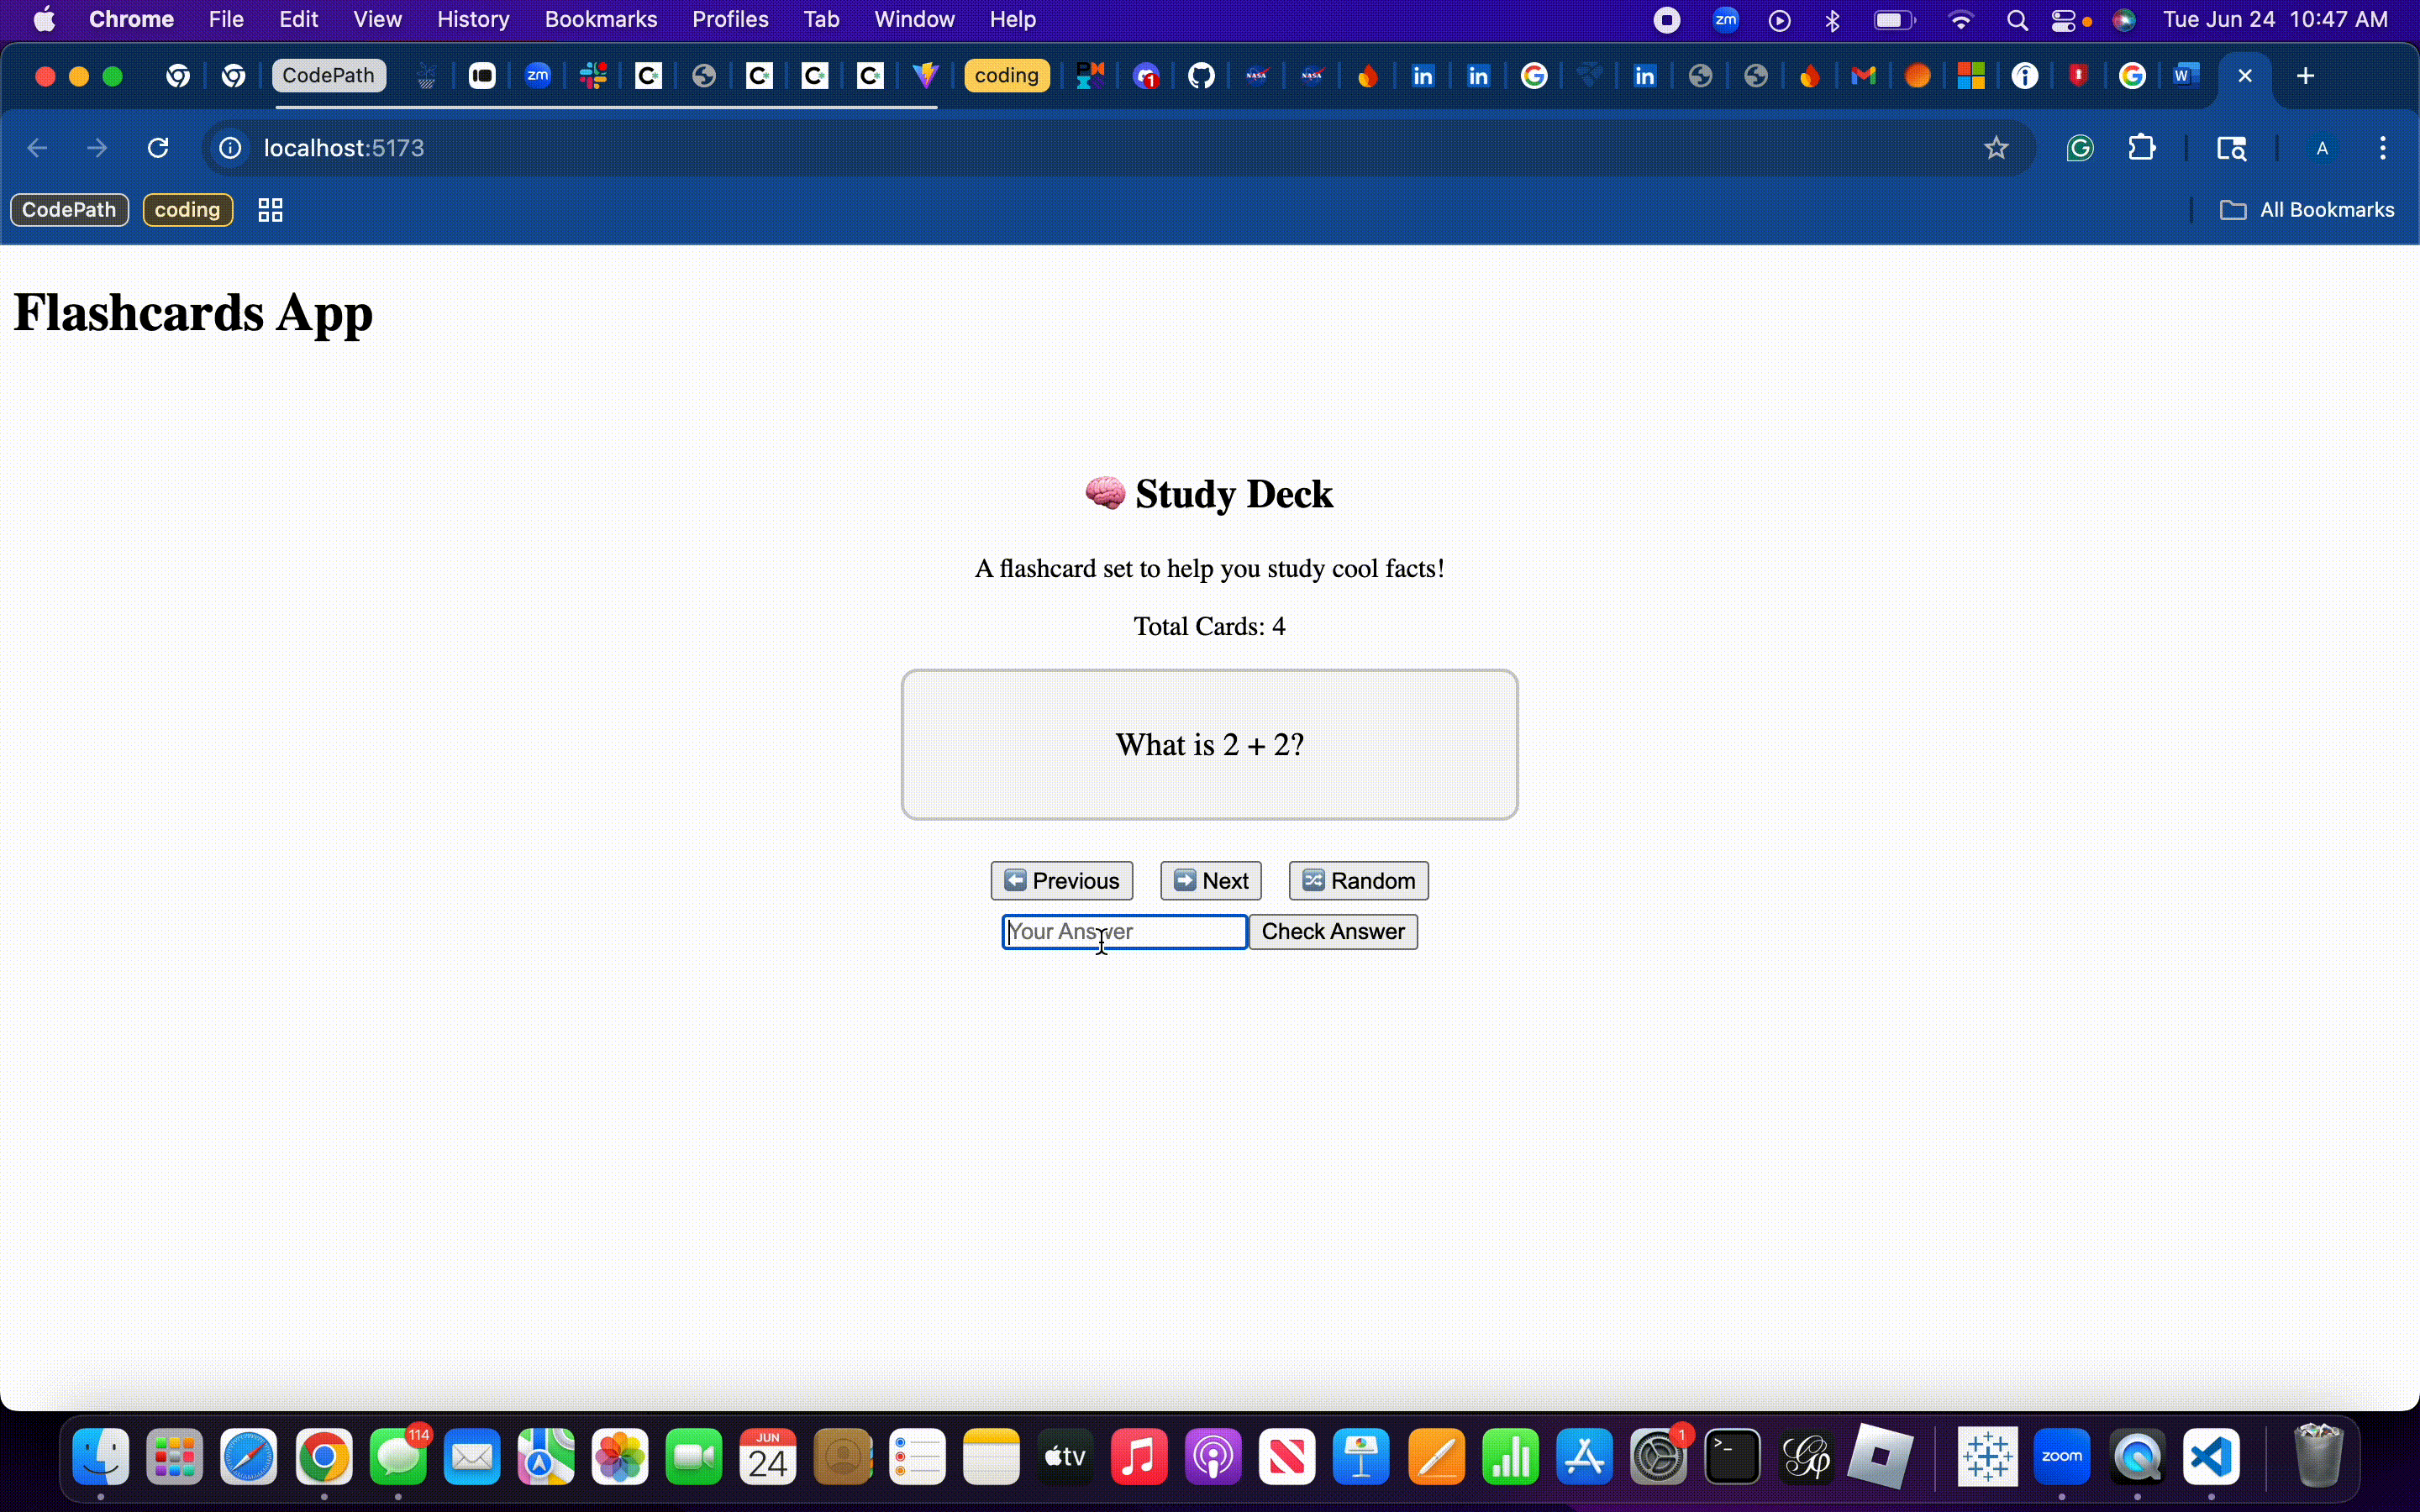Open the Chrome profile avatar A
Screen dimensions: 2420x1512
(2322, 148)
